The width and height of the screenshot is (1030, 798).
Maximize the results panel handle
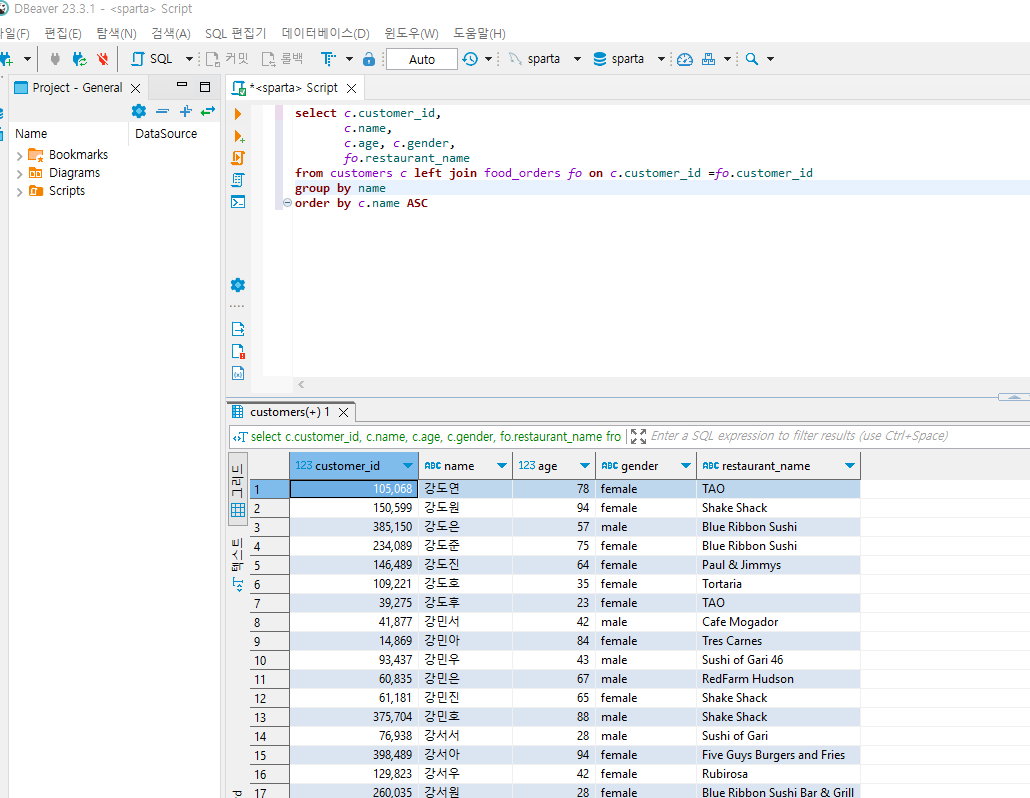point(1014,397)
